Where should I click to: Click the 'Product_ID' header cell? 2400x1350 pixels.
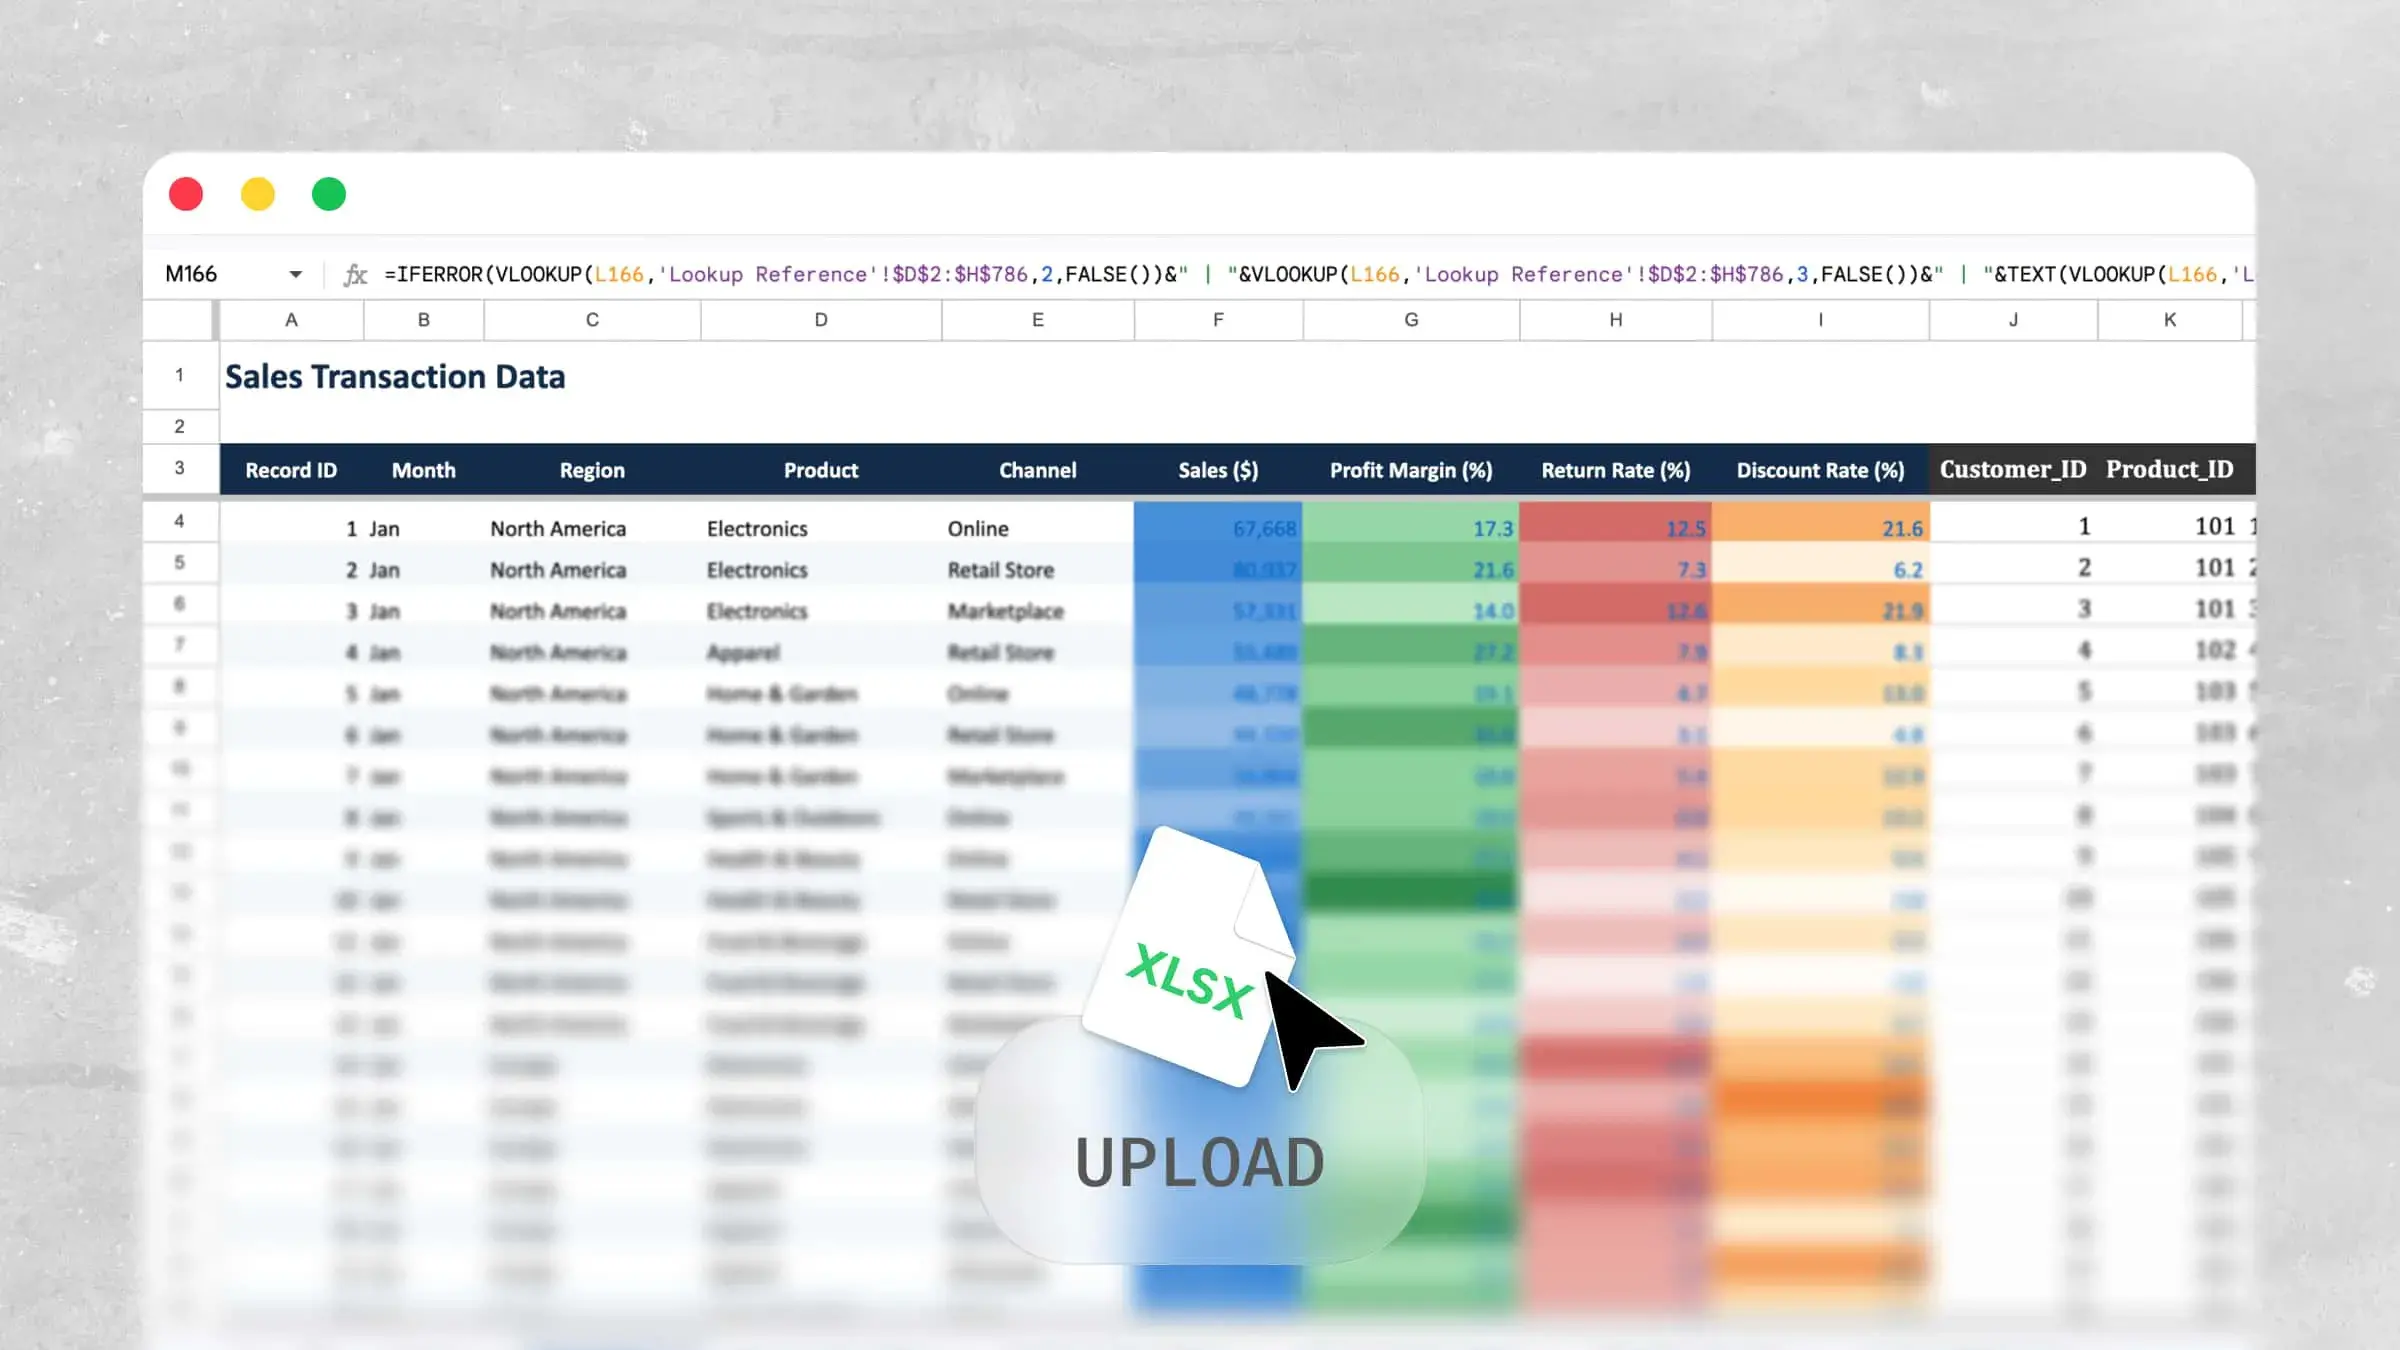coord(2170,469)
